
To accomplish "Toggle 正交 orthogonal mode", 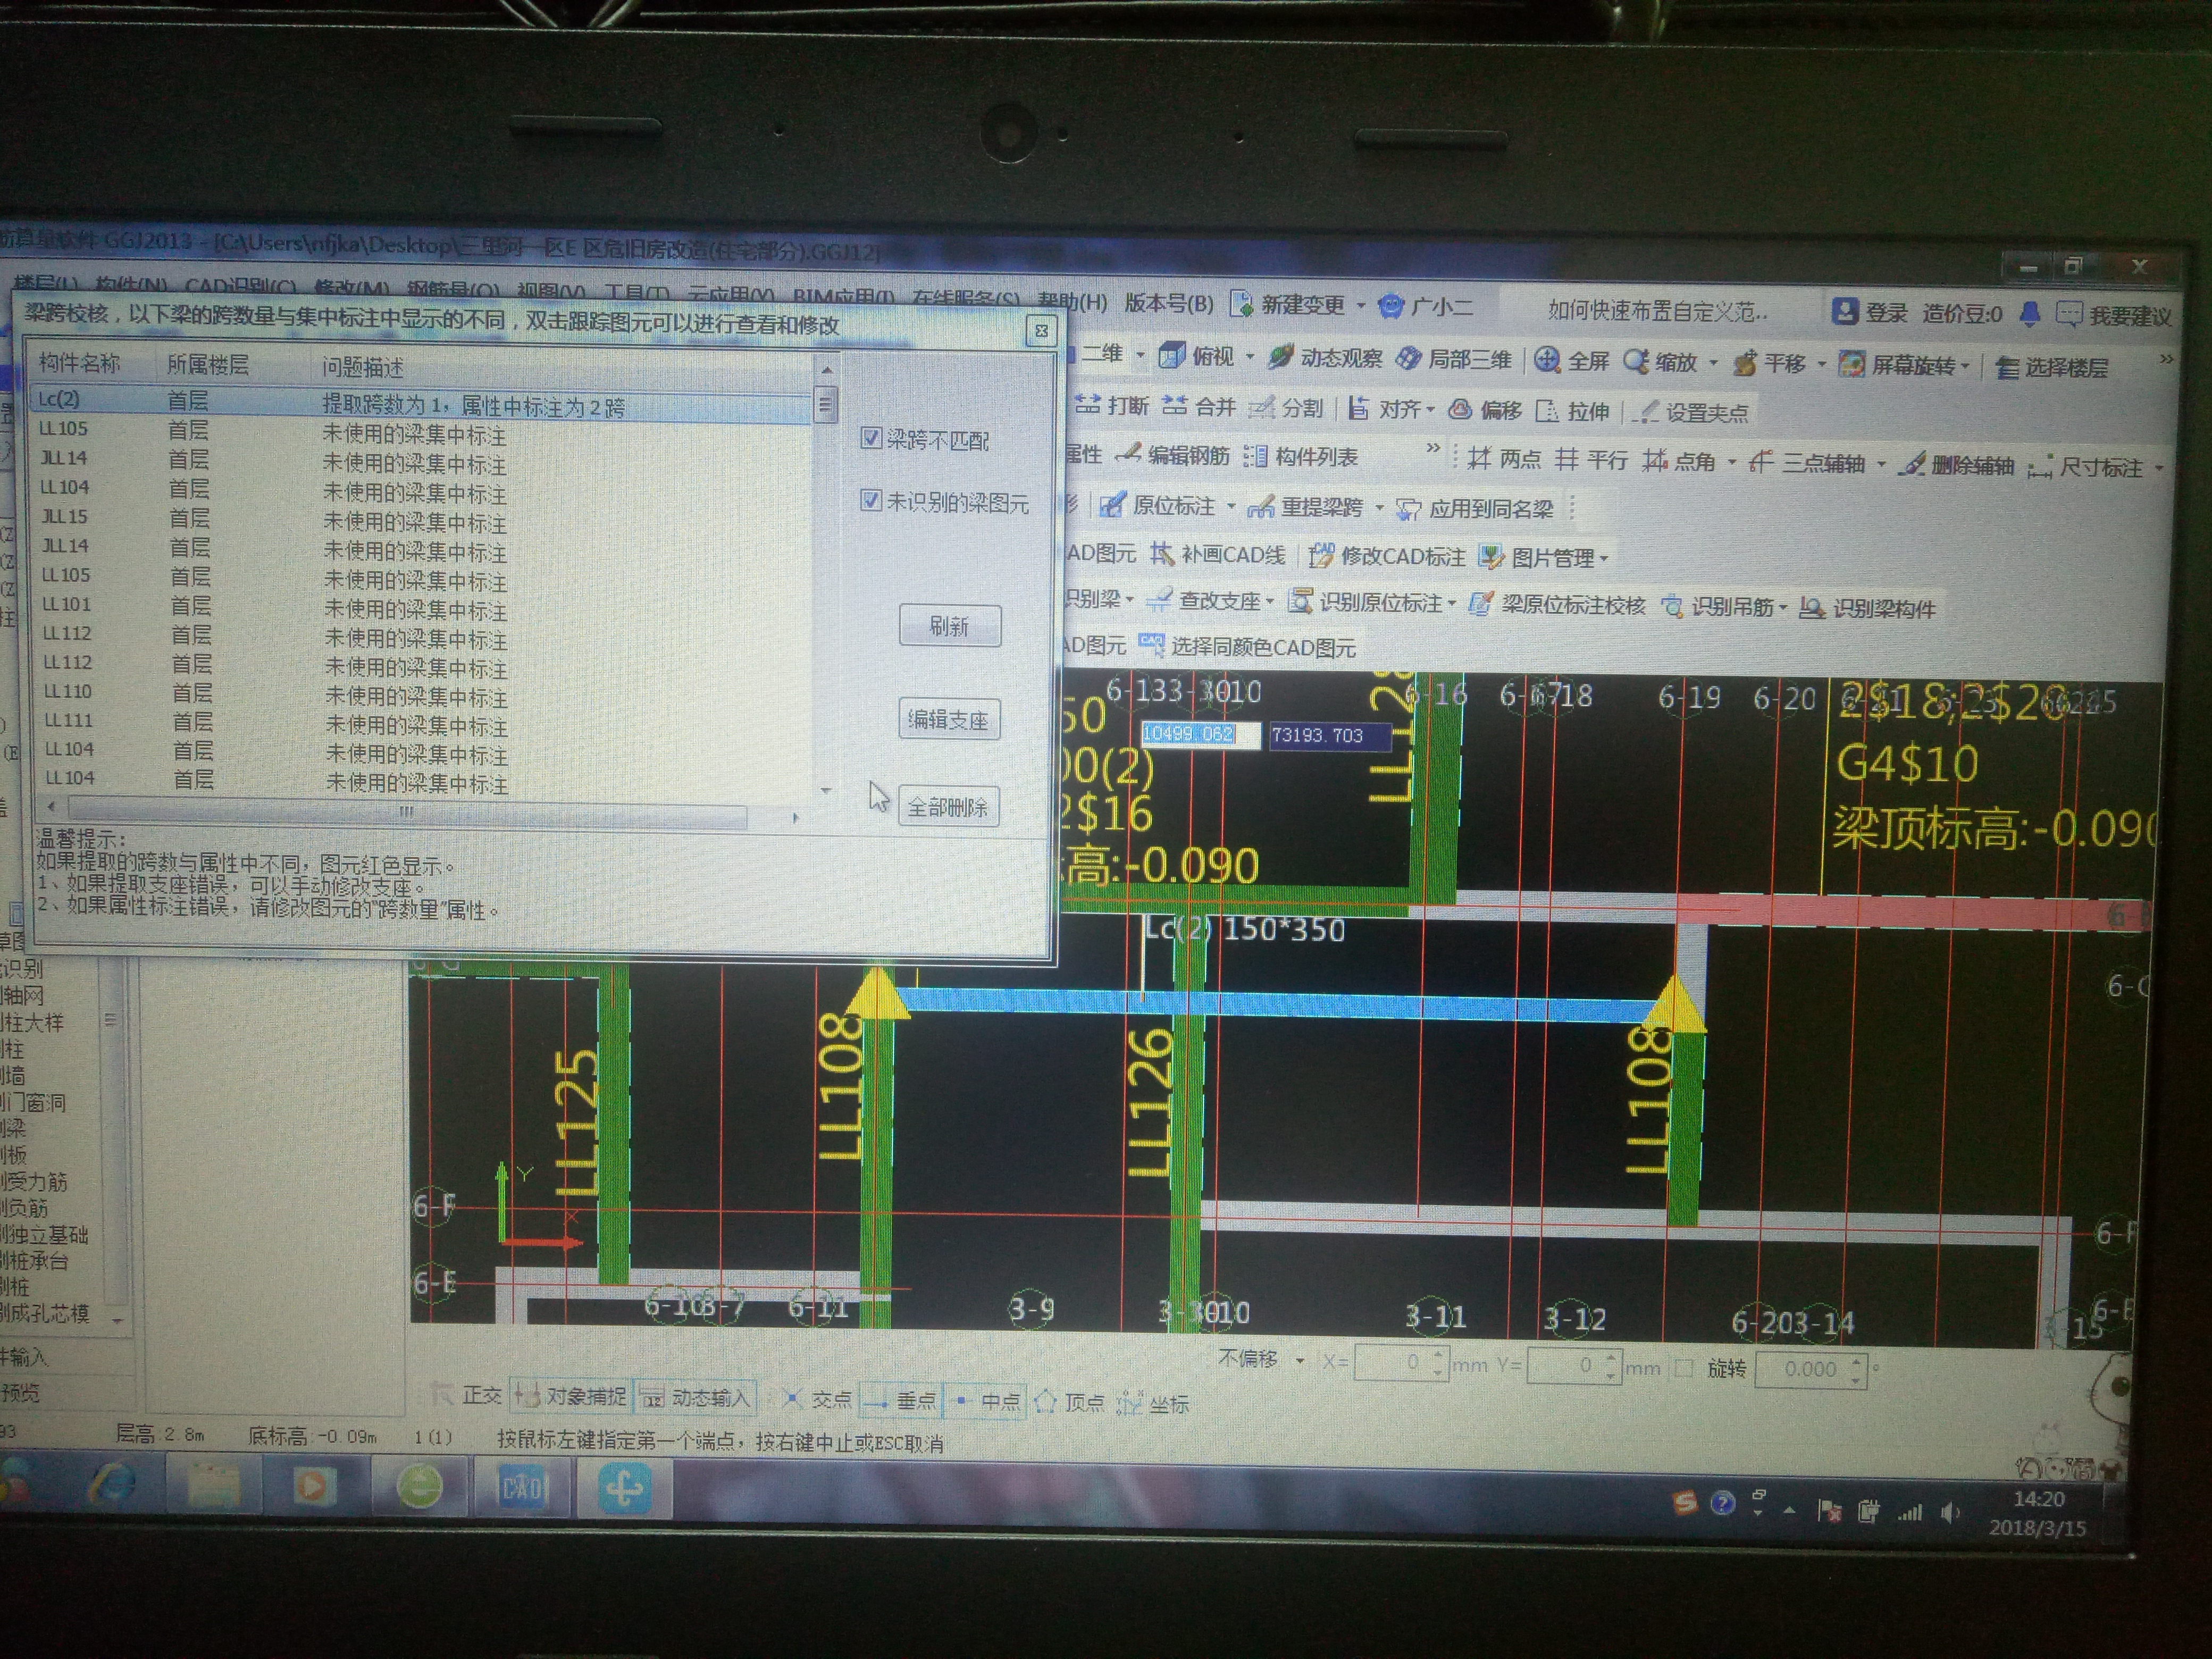I will [467, 1395].
